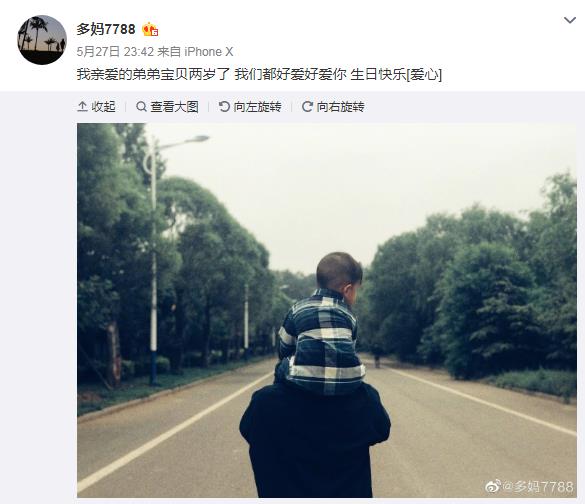Image resolution: width=585 pixels, height=504 pixels.
Task: Click the 生日快乐 phrase in post
Action: (378, 75)
